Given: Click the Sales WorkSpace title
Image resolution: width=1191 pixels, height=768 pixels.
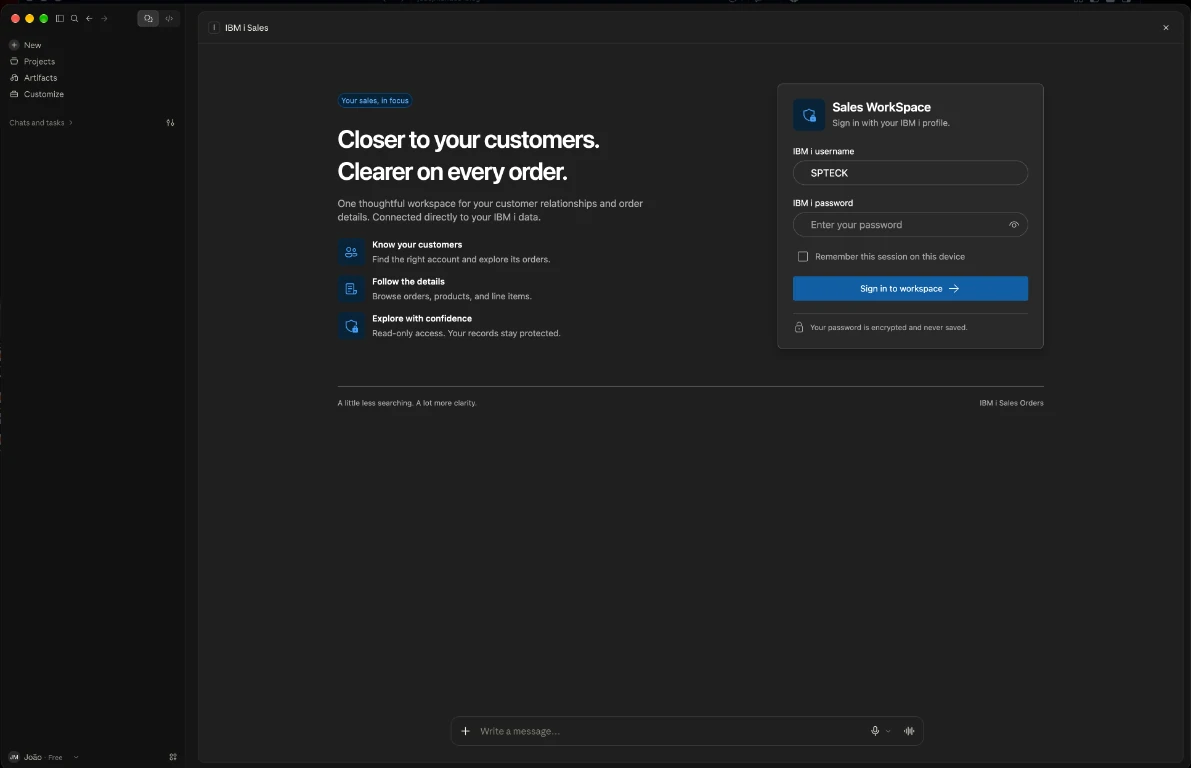Looking at the screenshot, I should (881, 107).
